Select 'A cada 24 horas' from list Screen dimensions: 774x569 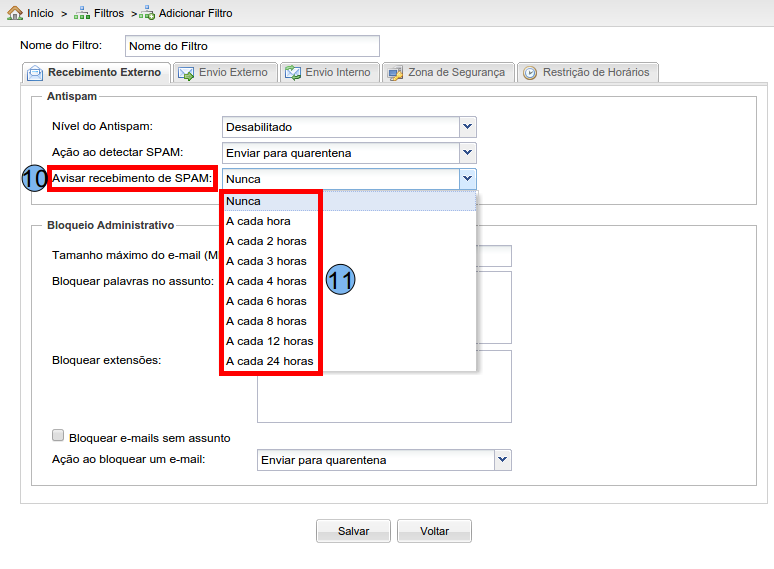(x=269, y=361)
